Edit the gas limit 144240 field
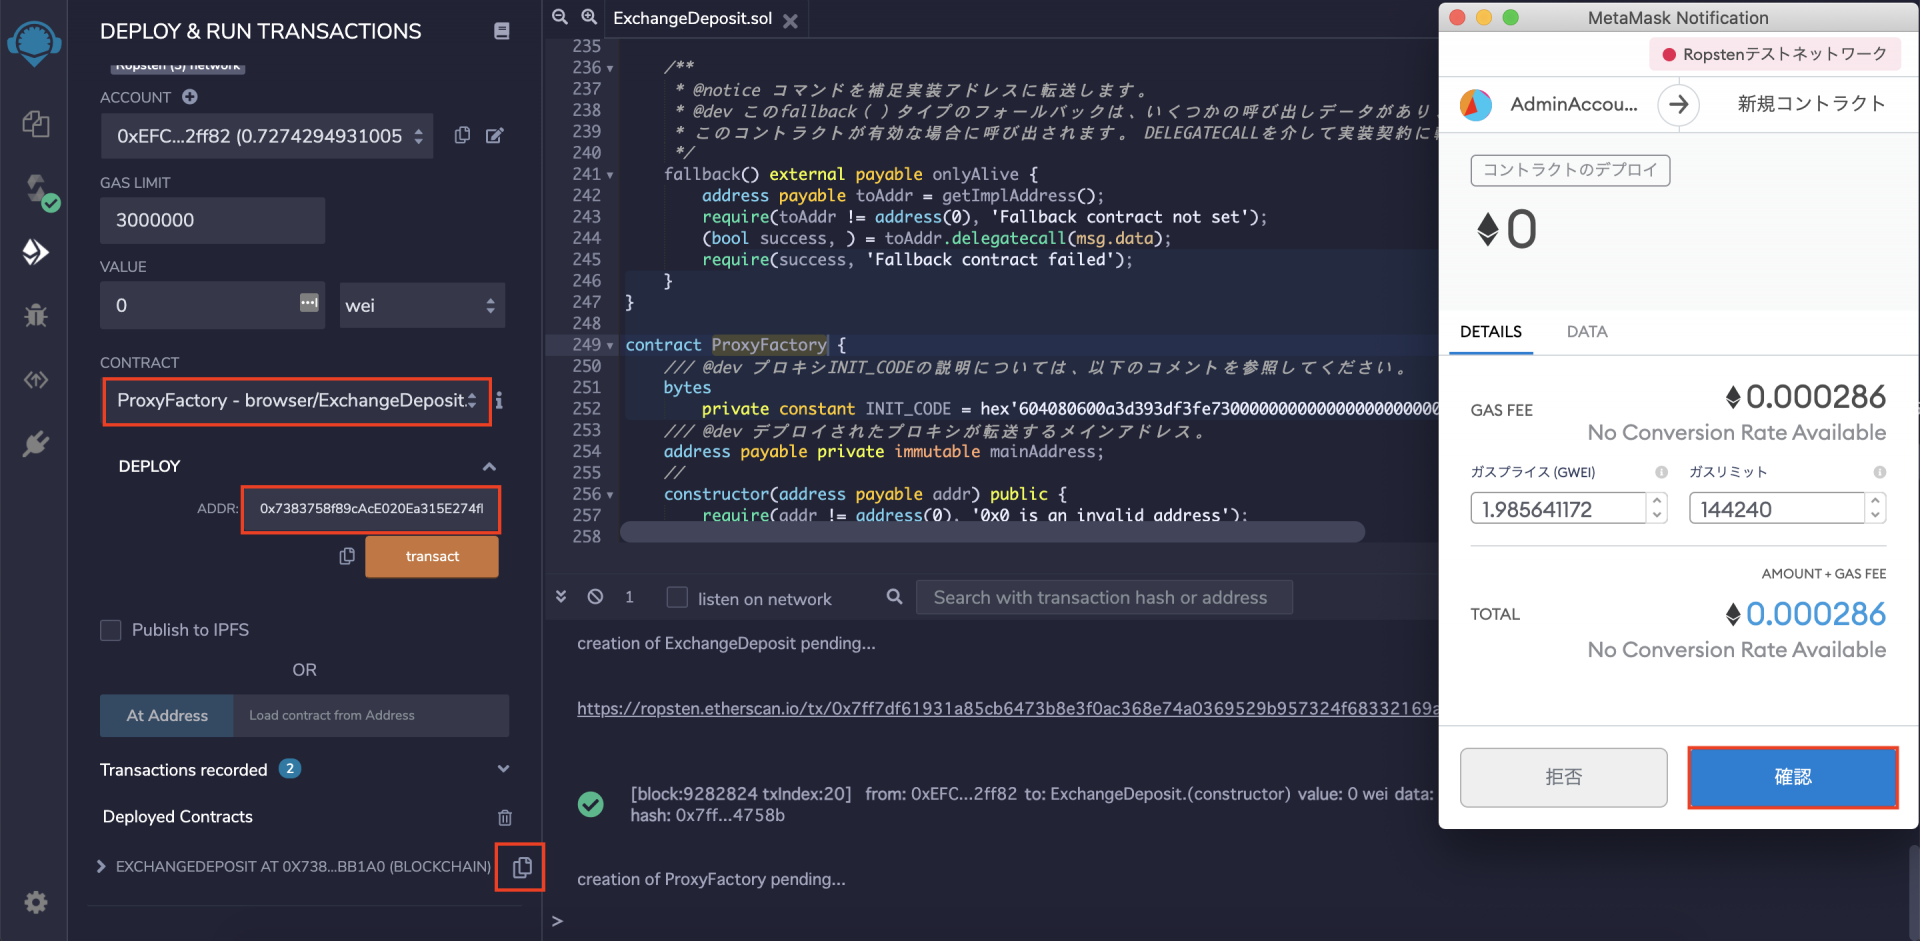Screen dimensions: 1920x941 1776,509
